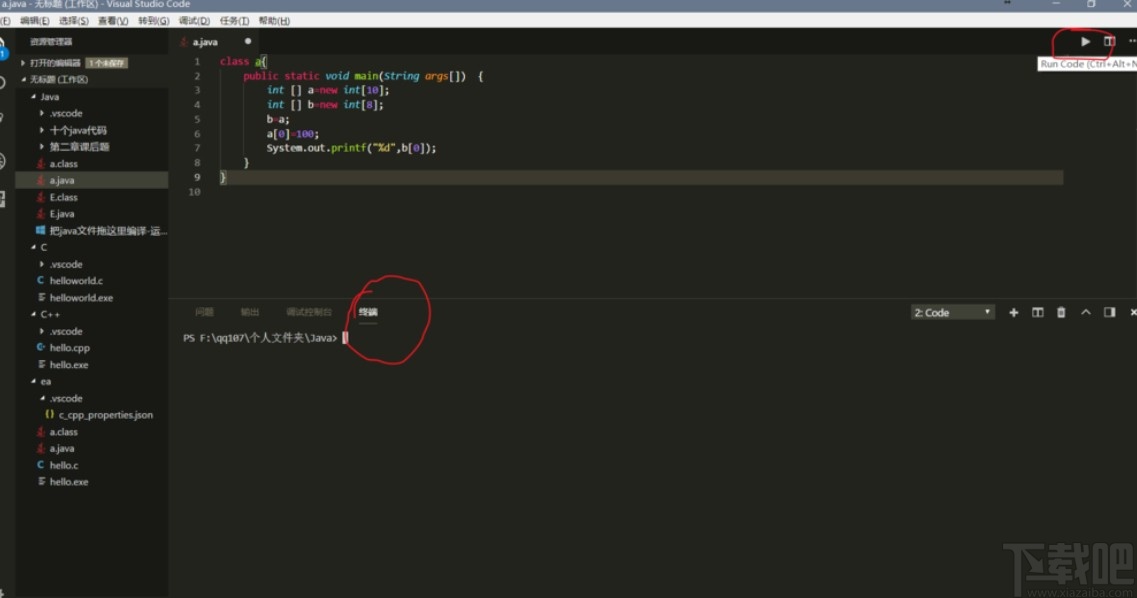
Task: Open the 转到(G) menu
Action: [x=153, y=21]
